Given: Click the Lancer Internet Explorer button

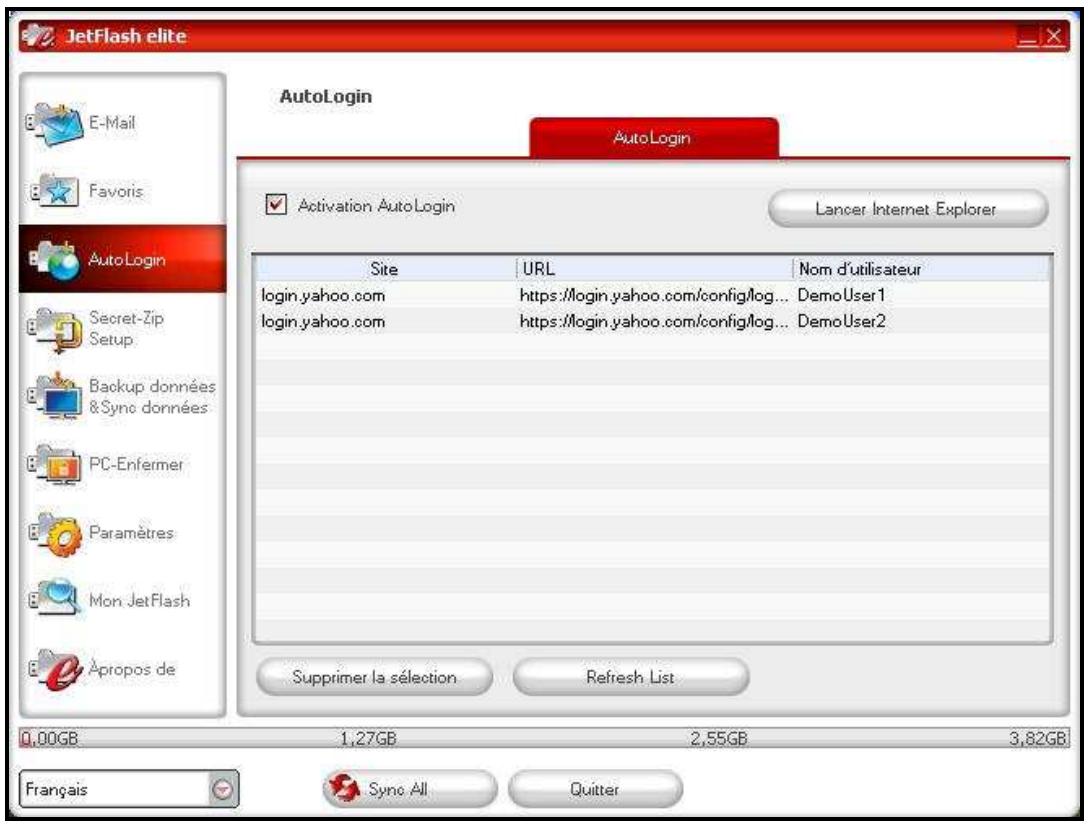Looking at the screenshot, I should pyautogui.click(x=907, y=209).
